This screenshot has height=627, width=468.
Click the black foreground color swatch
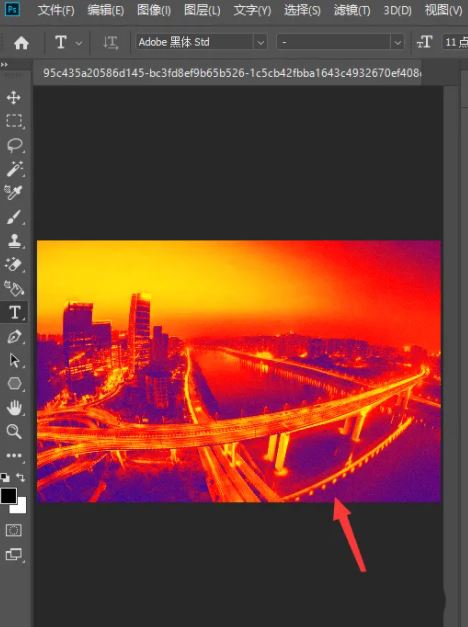(8, 495)
